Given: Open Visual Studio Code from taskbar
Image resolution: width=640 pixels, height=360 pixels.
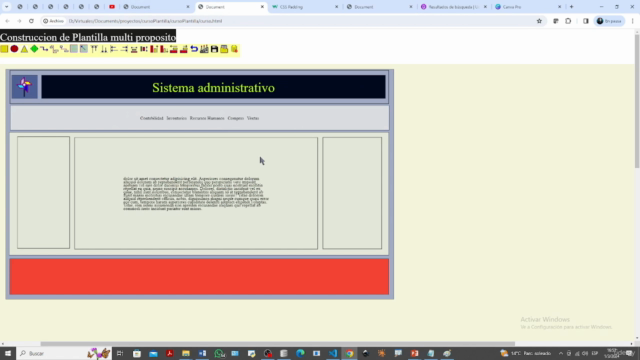Looking at the screenshot, I should click(333, 353).
